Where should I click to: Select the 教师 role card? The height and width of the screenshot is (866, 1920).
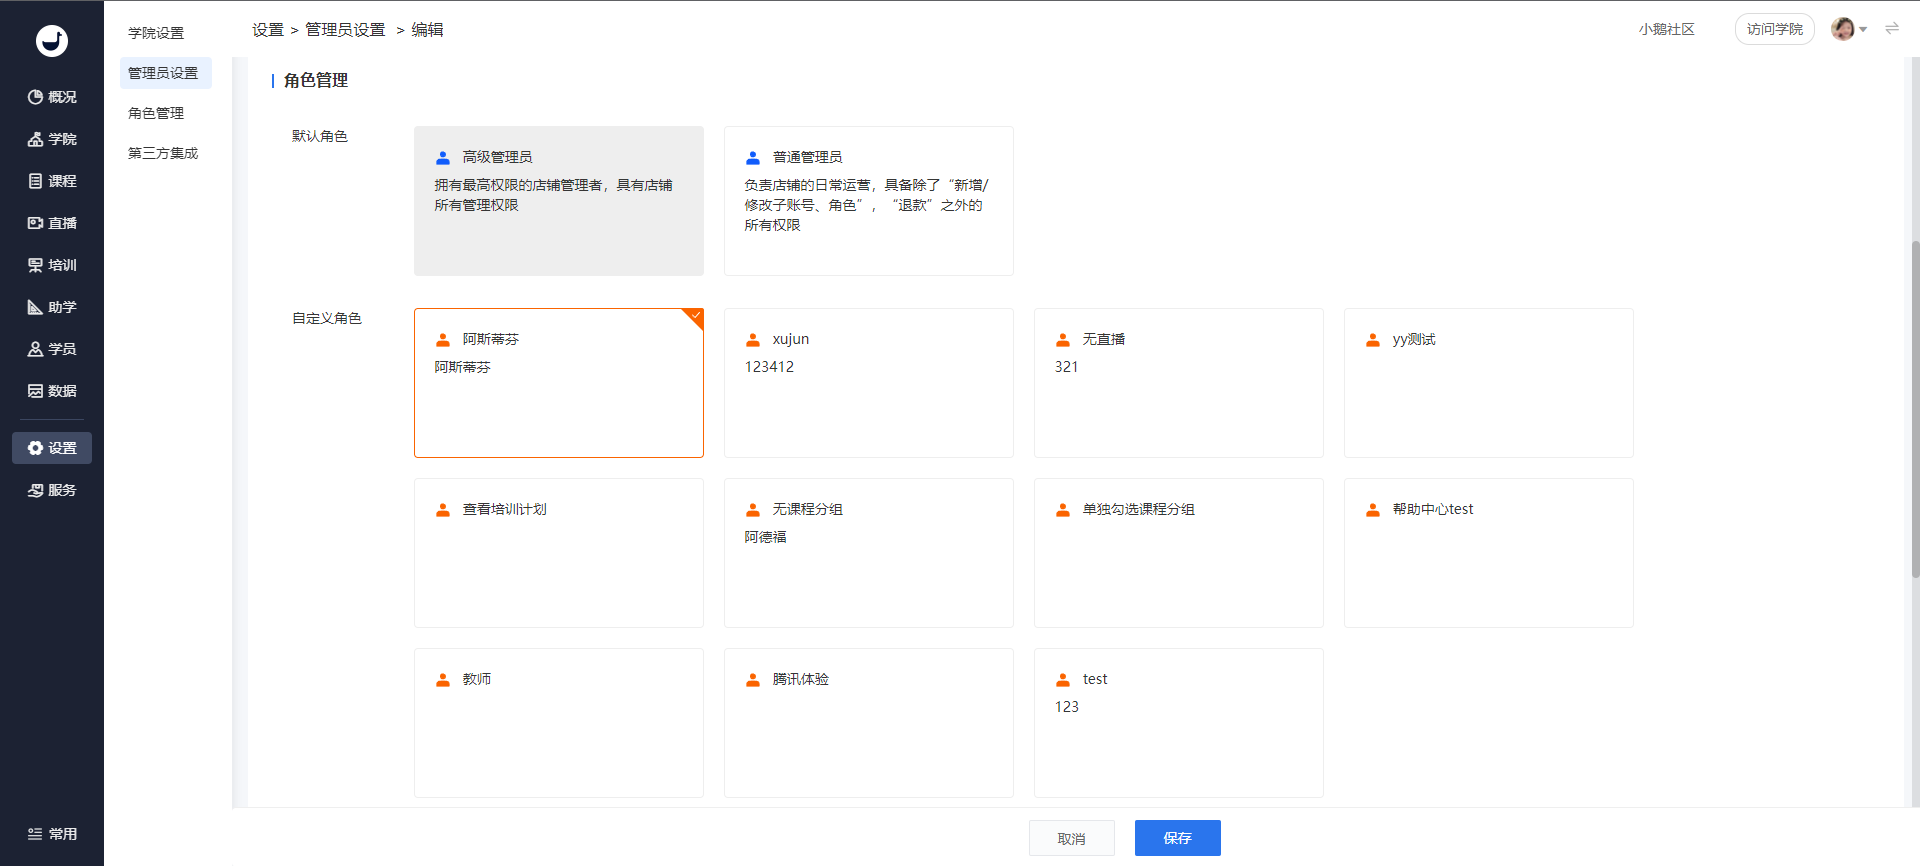click(559, 723)
